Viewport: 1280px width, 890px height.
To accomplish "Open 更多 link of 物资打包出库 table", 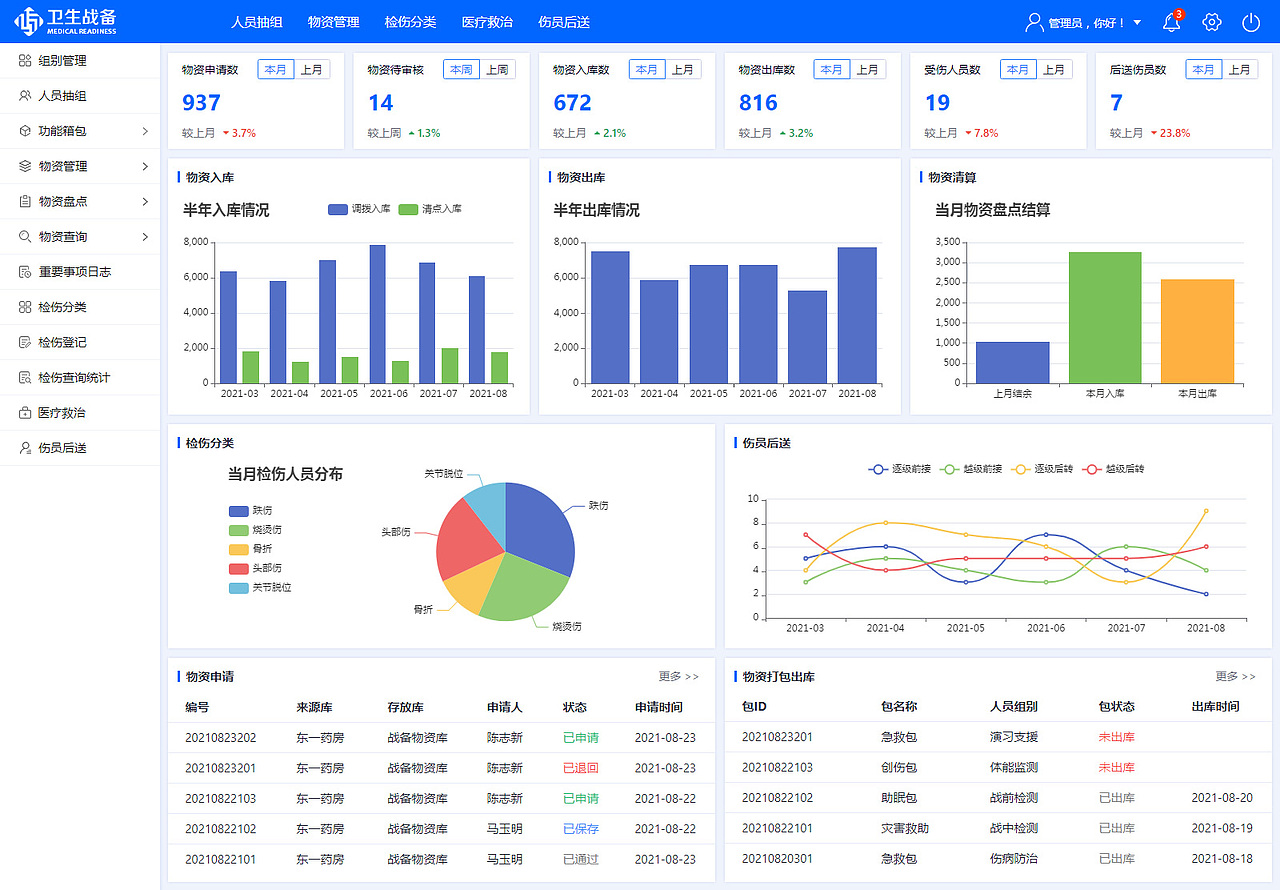I will point(1234,676).
